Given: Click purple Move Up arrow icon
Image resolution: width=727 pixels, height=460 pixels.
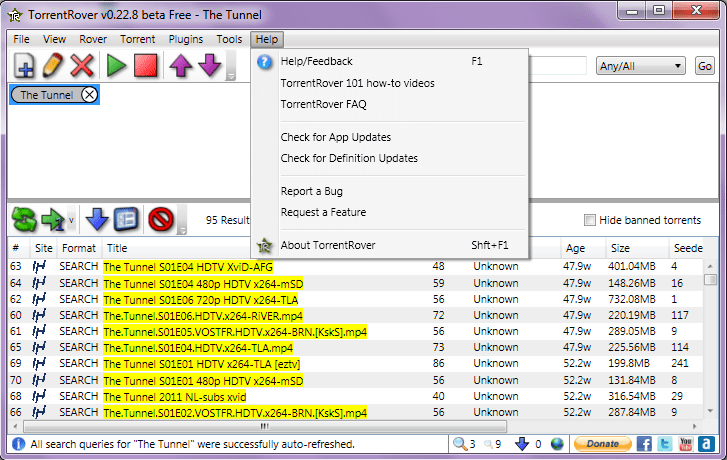Looking at the screenshot, I should [181, 65].
